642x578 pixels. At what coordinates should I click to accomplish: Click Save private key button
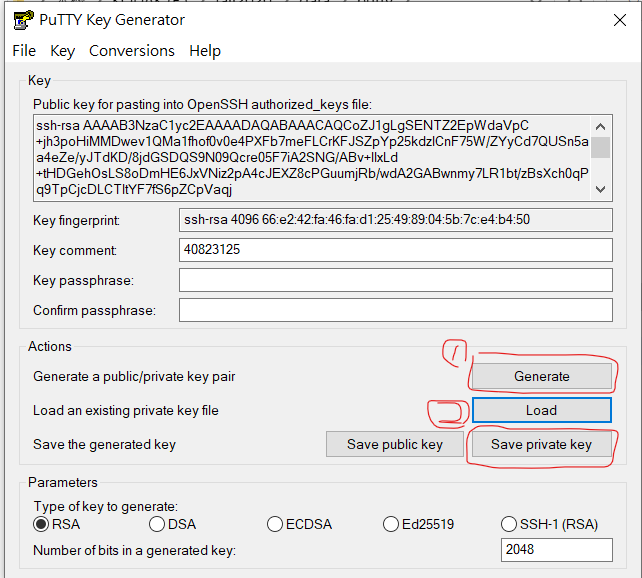[x=542, y=444]
